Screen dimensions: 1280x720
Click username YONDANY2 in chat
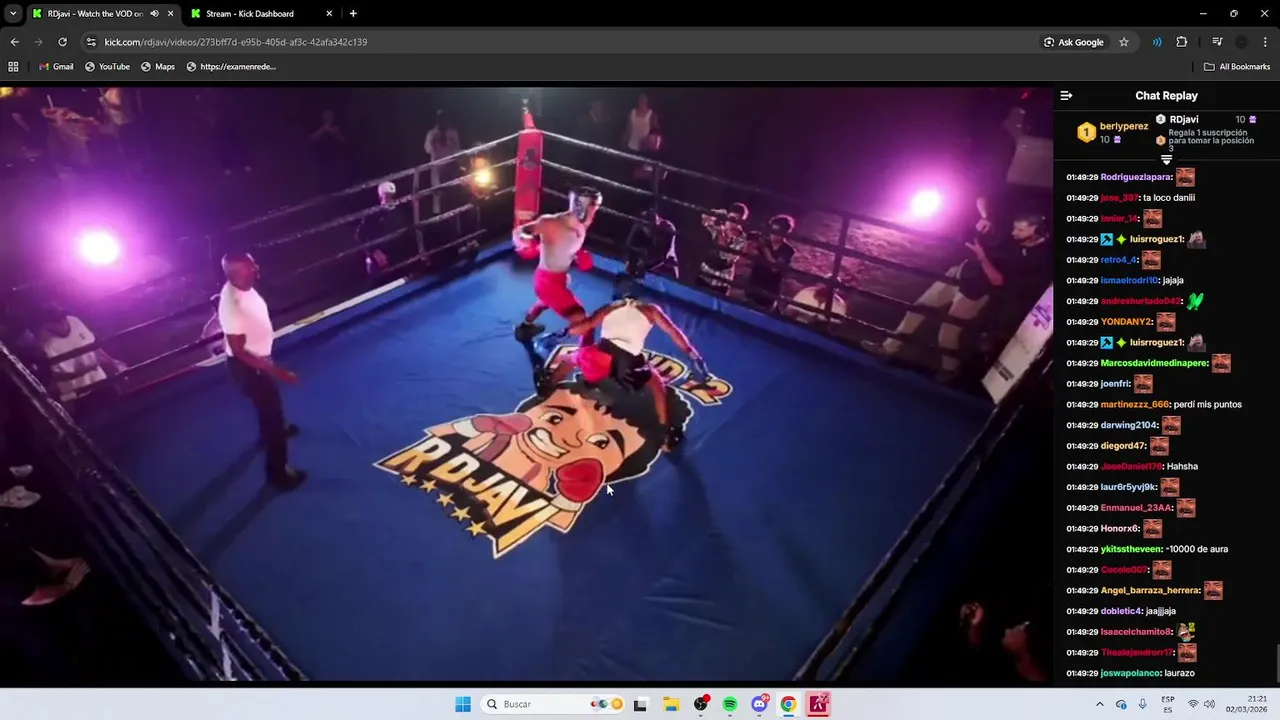click(1126, 322)
